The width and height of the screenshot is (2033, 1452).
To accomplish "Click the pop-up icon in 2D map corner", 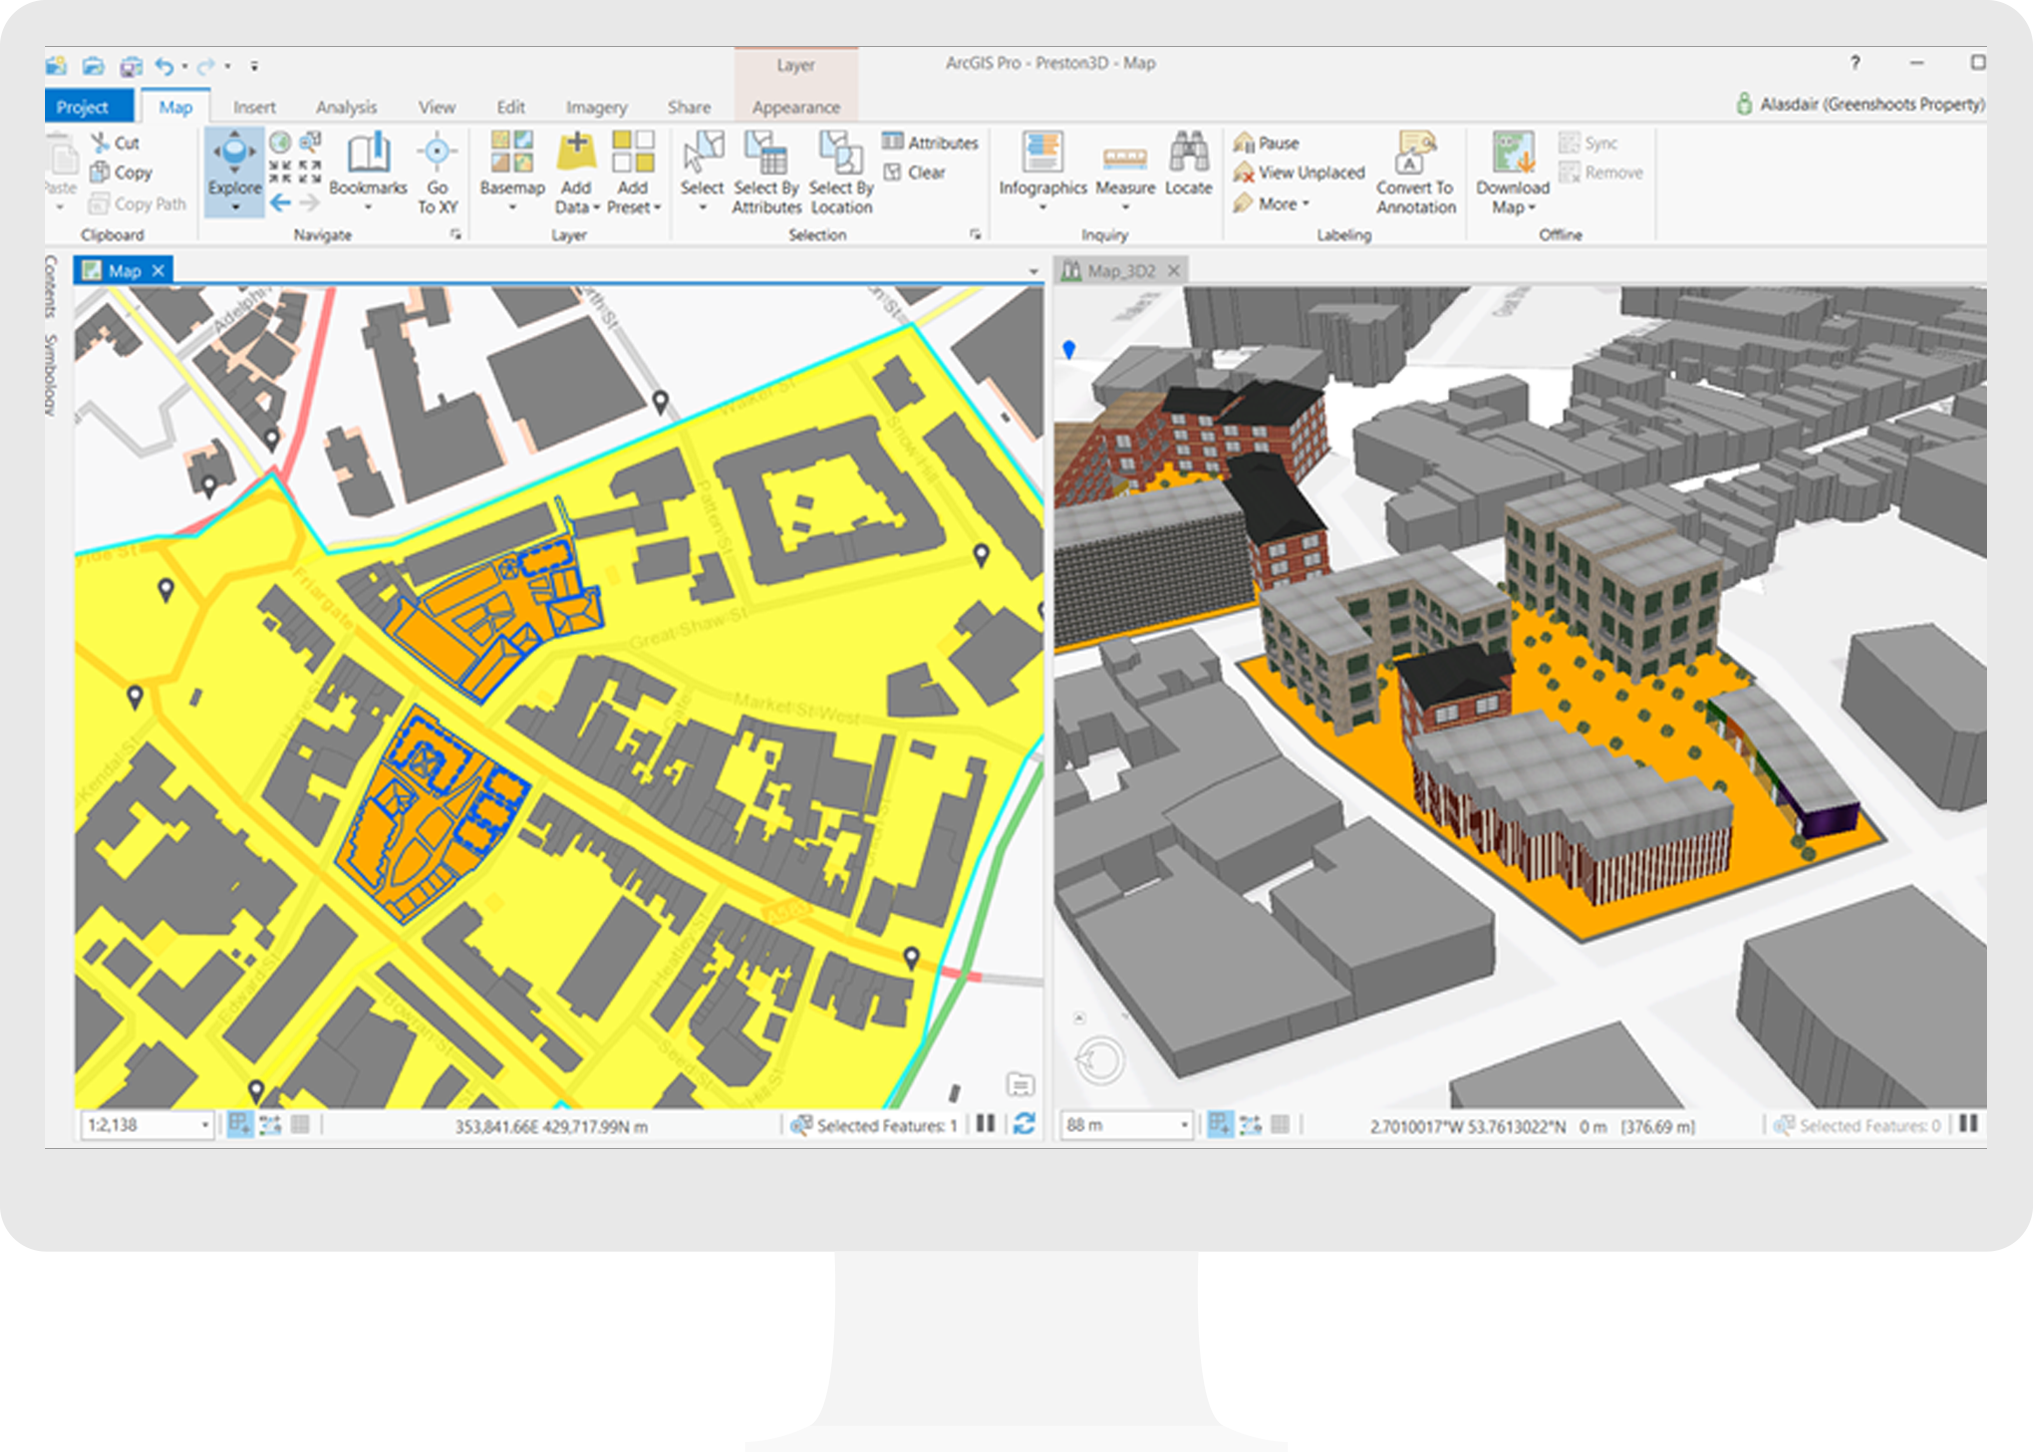I will (1020, 1084).
